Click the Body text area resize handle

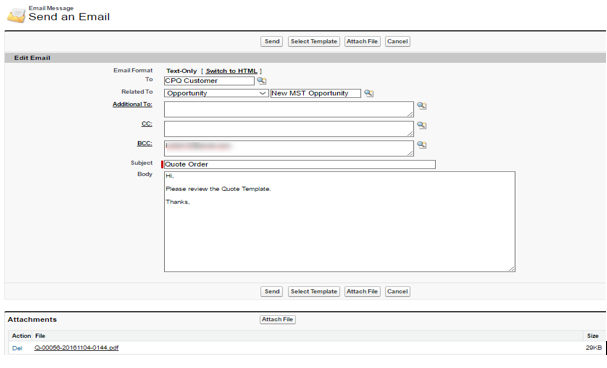512,269
